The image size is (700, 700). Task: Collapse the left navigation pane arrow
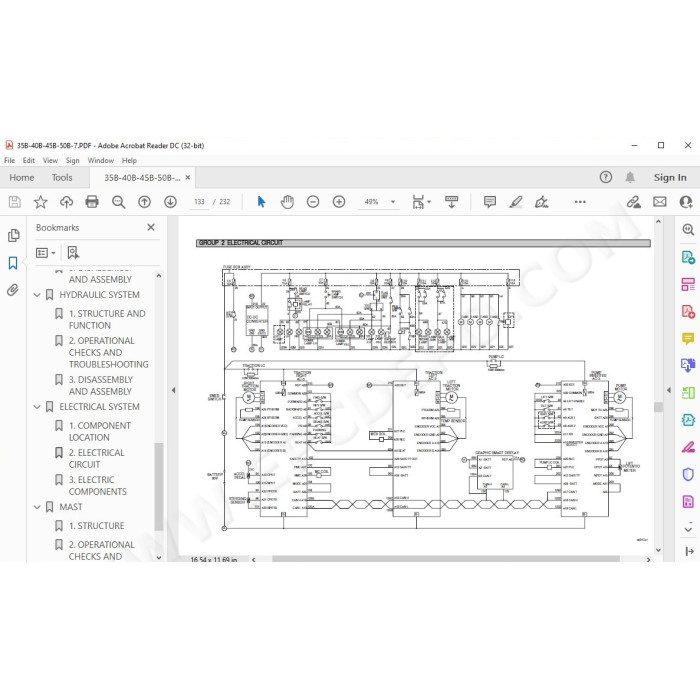click(x=173, y=390)
